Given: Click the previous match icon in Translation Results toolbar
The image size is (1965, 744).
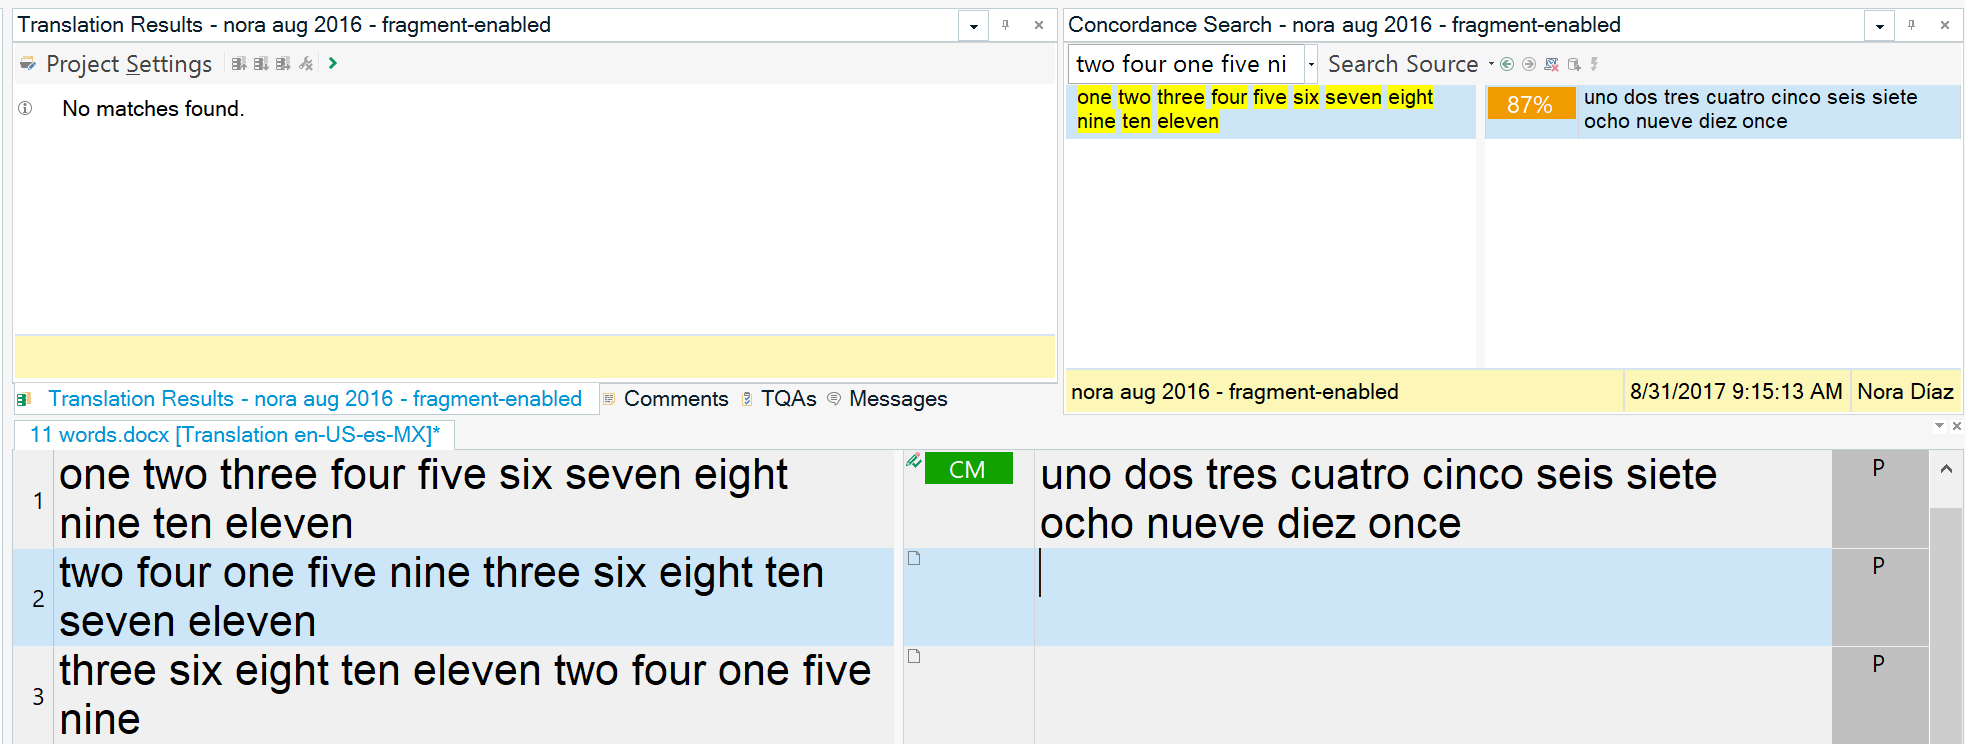Looking at the screenshot, I should pos(239,64).
